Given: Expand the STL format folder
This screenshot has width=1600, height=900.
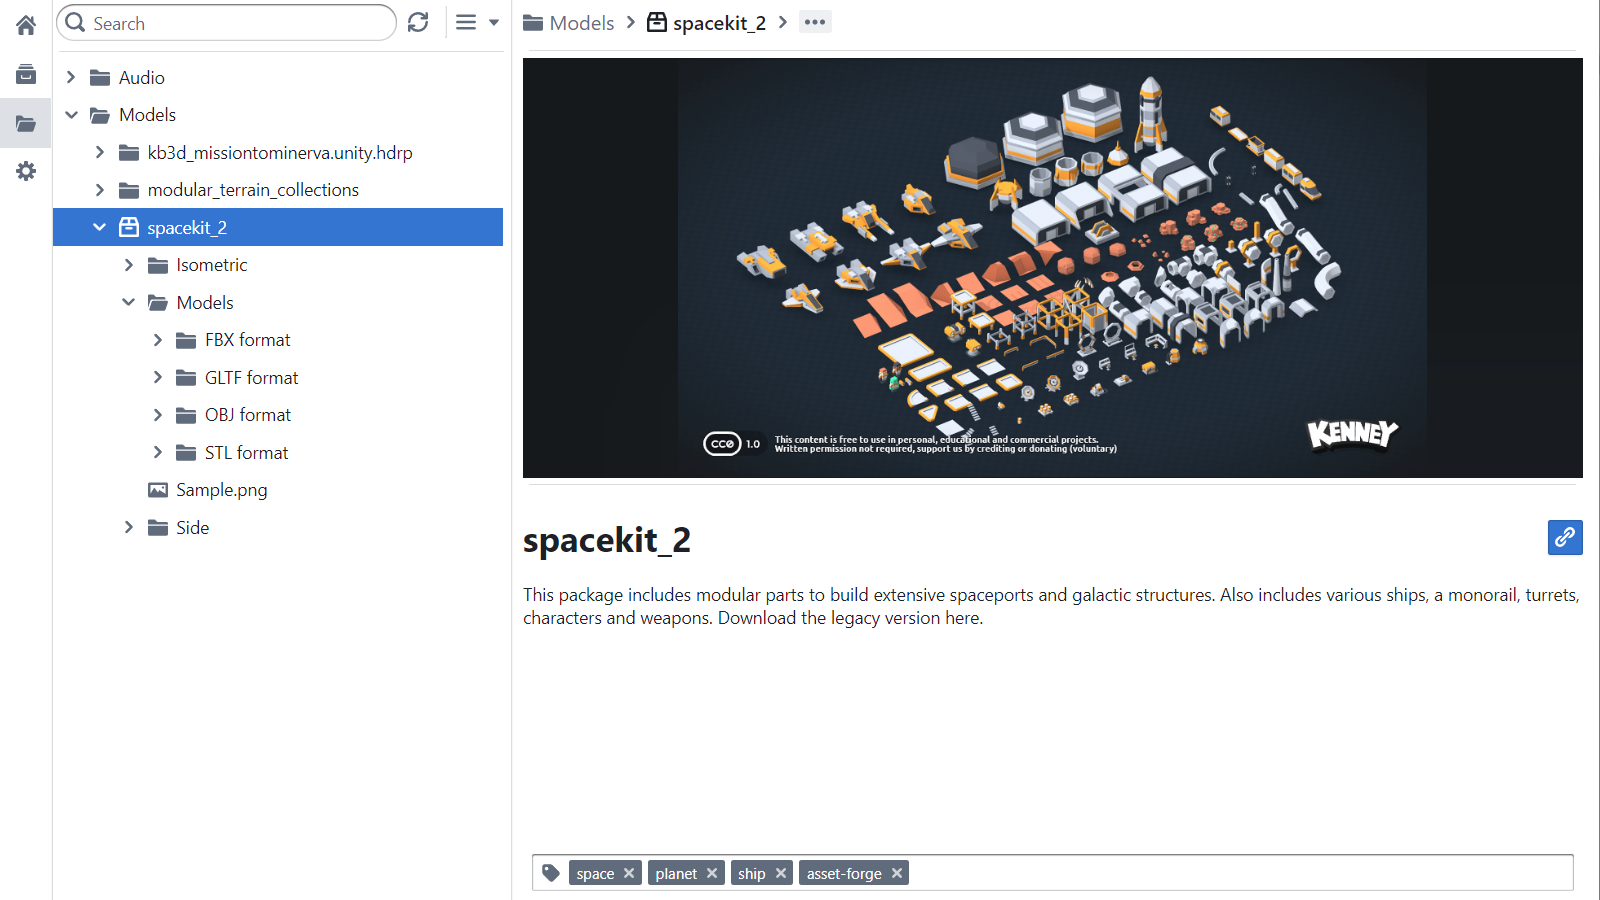Looking at the screenshot, I should (x=157, y=452).
